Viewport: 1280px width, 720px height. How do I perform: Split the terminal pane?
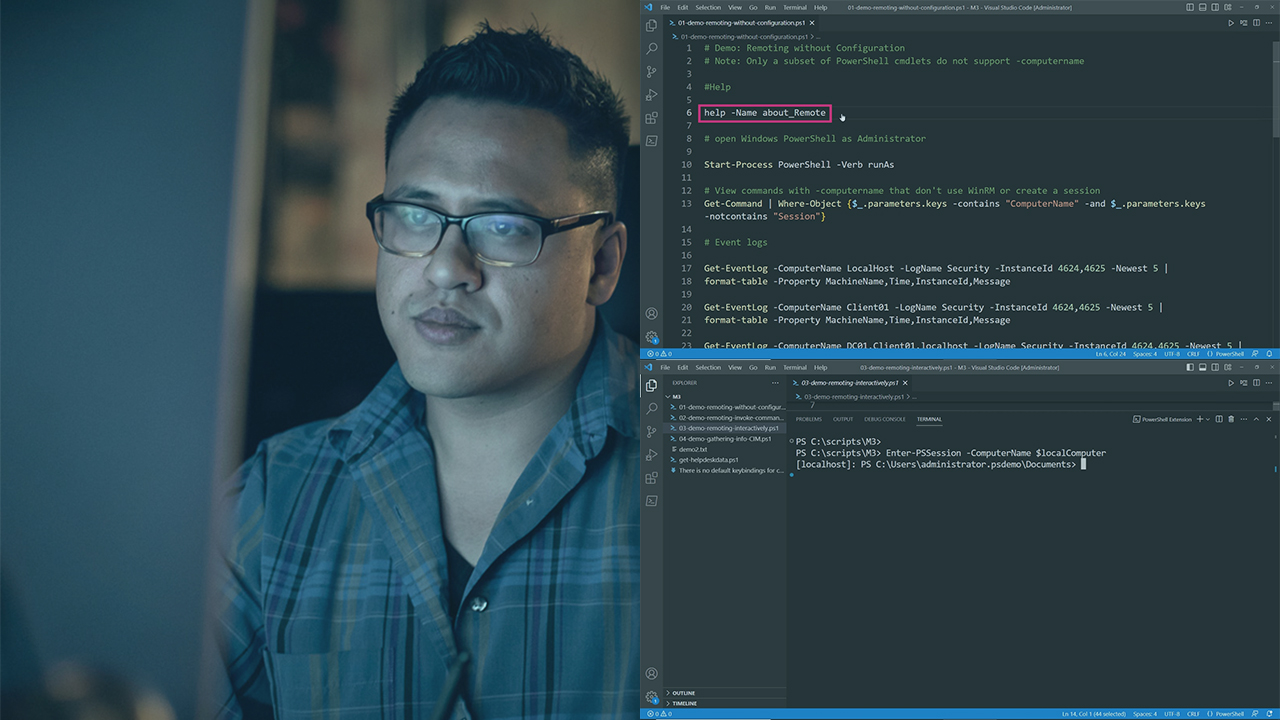coord(1219,419)
